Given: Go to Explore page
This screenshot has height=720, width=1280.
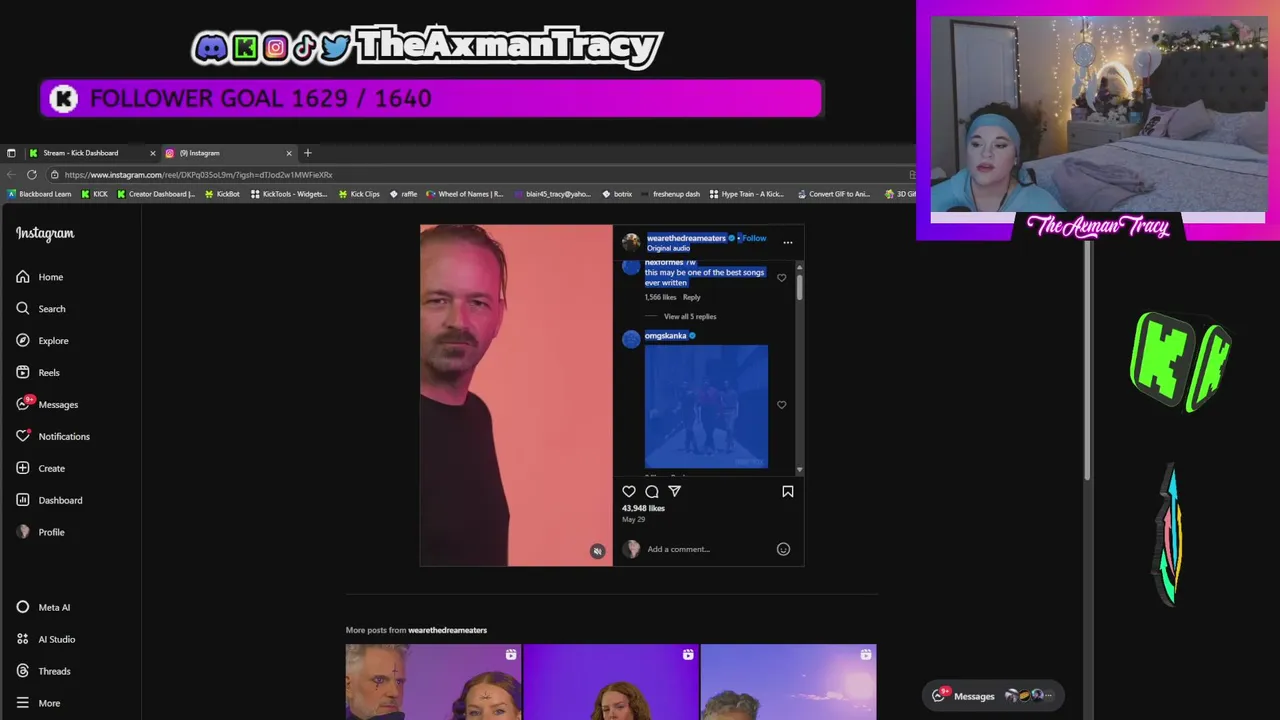Looking at the screenshot, I should tap(43, 341).
